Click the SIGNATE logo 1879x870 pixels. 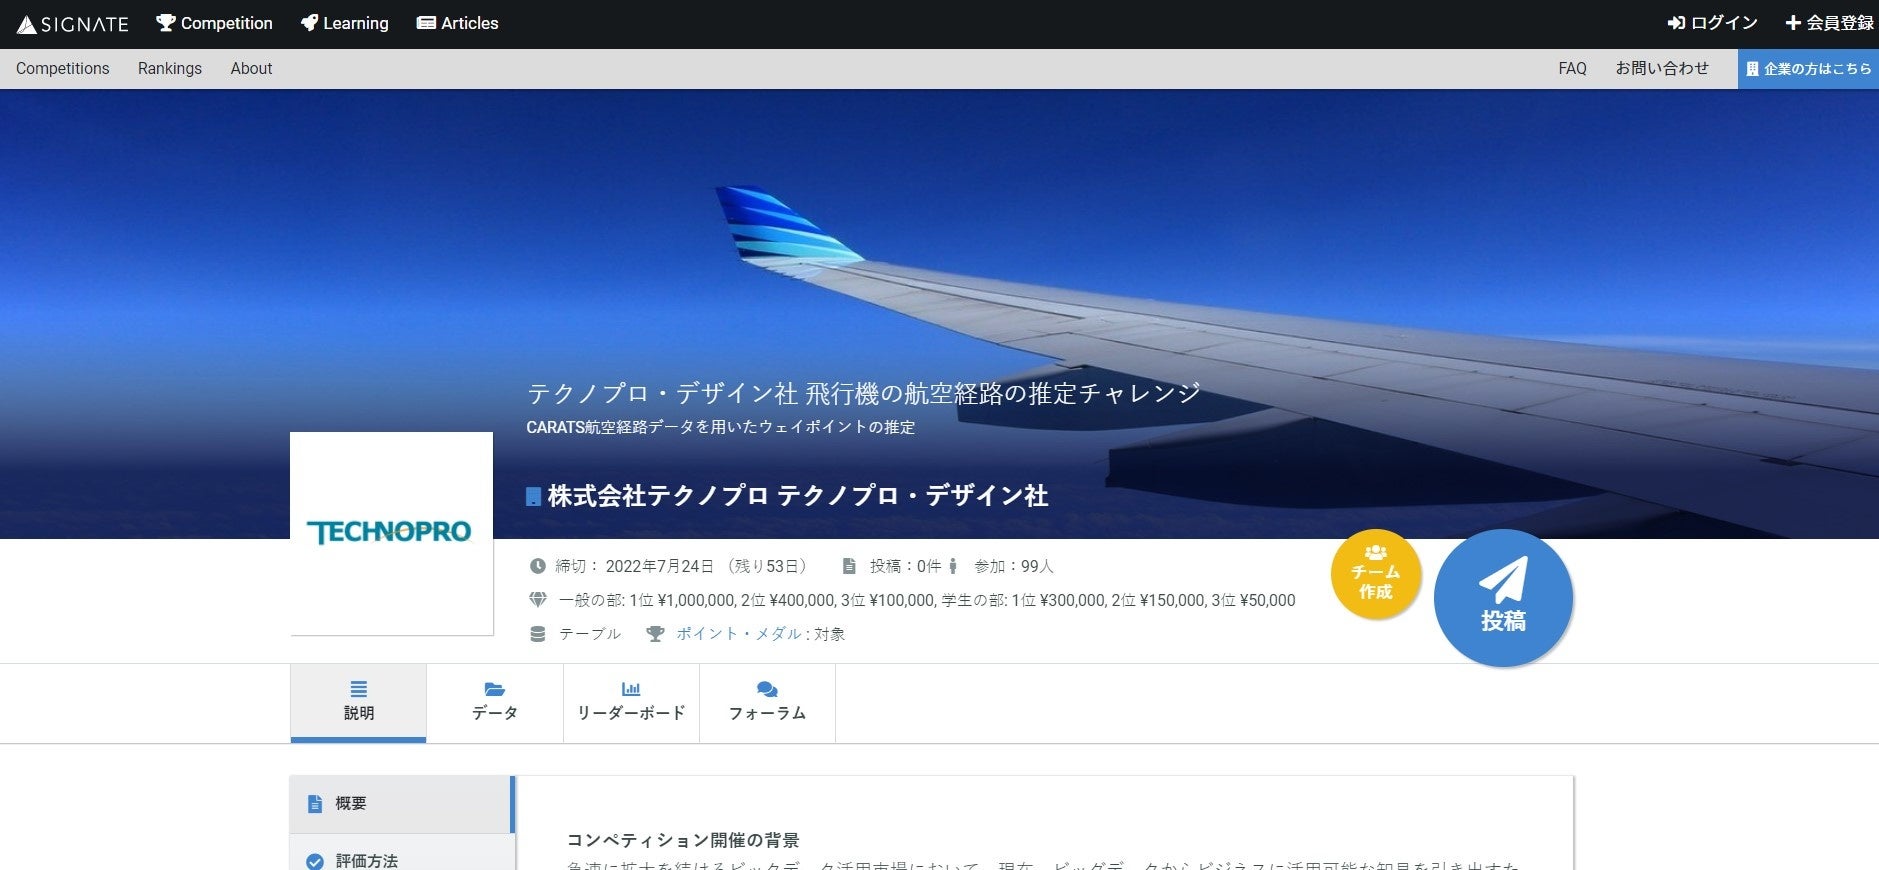click(x=73, y=24)
